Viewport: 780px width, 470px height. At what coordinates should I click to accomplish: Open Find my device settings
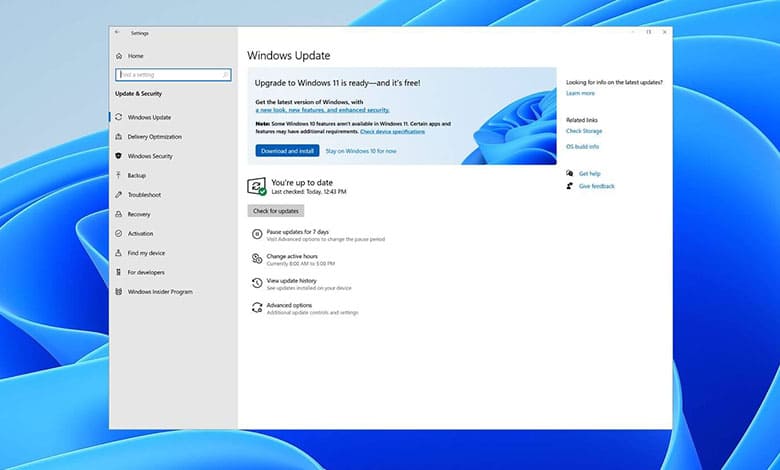pyautogui.click(x=173, y=253)
